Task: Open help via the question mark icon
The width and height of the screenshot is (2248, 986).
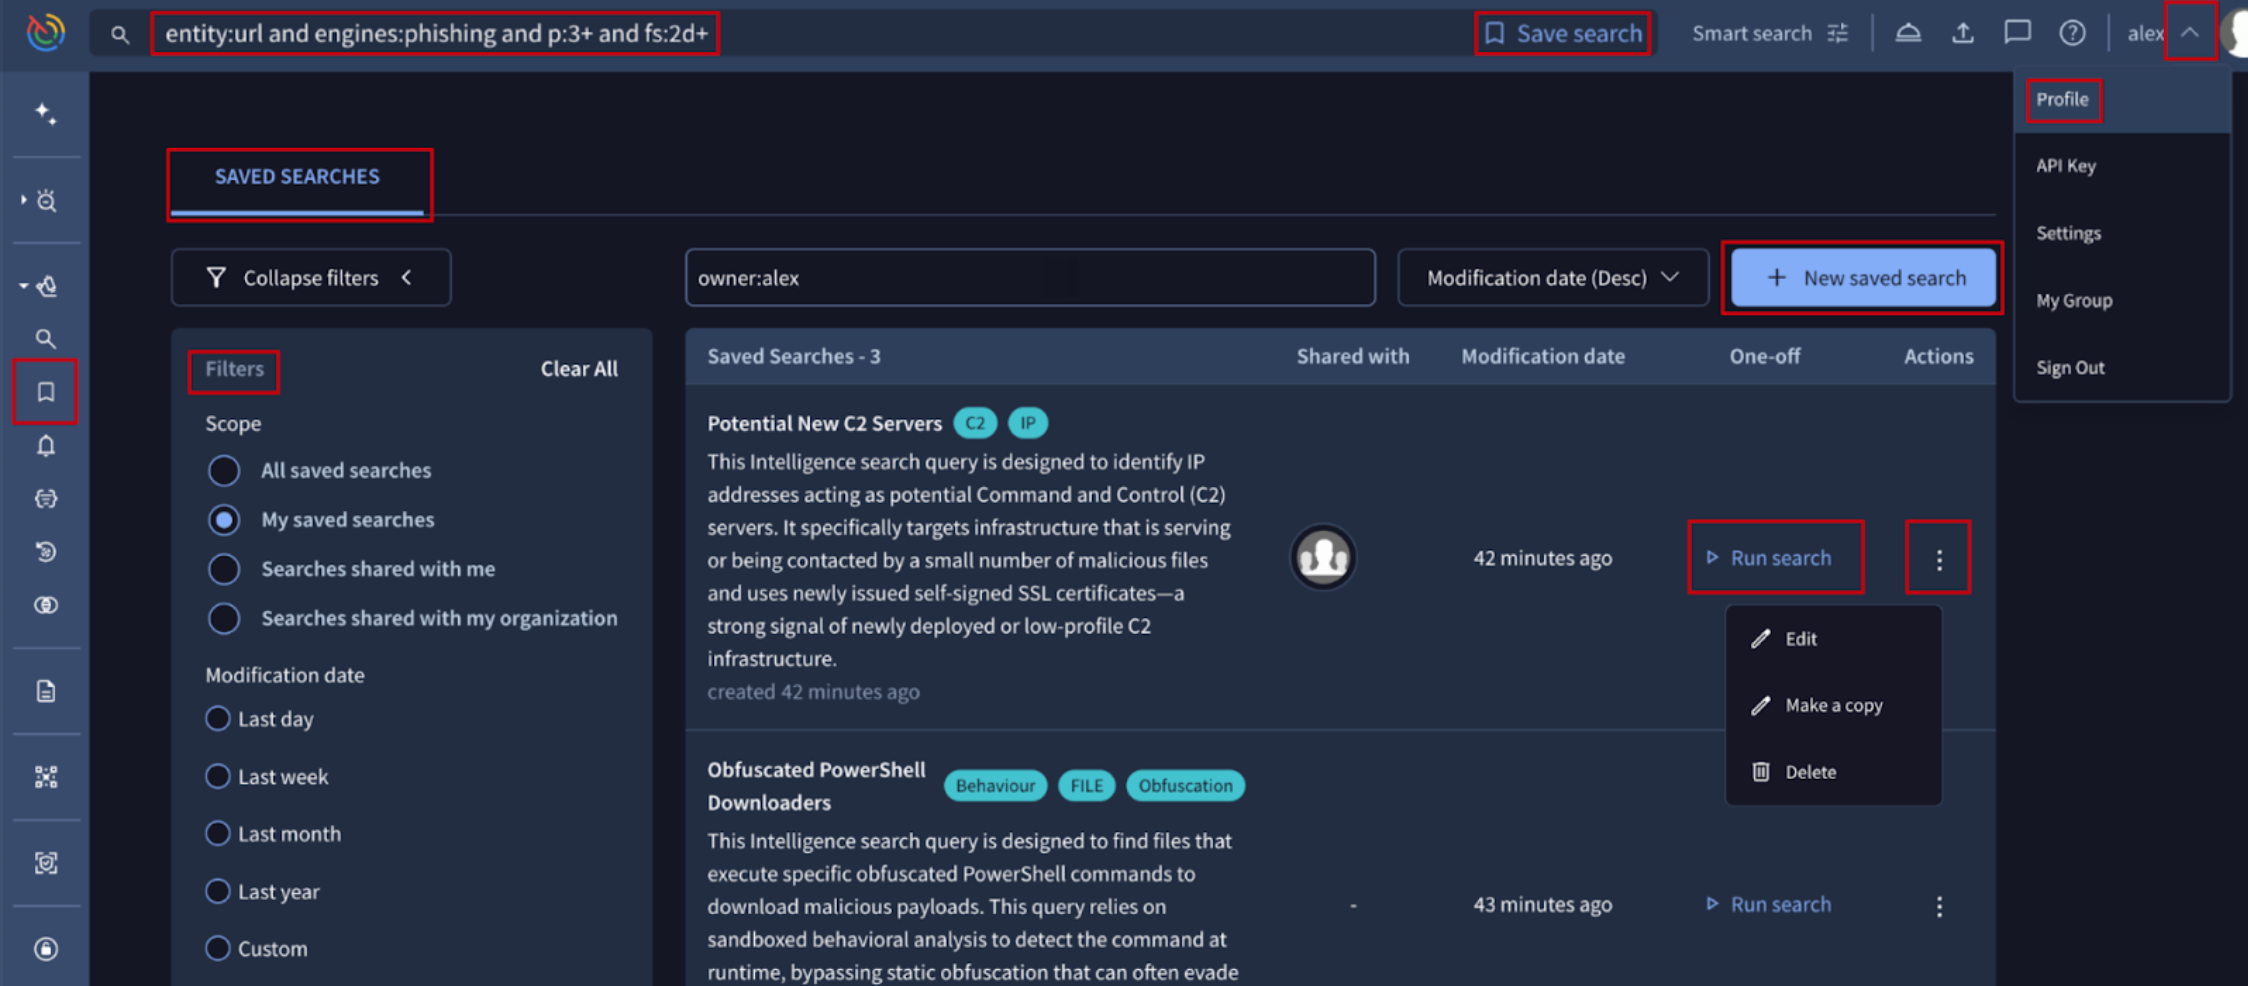Action: [2072, 33]
